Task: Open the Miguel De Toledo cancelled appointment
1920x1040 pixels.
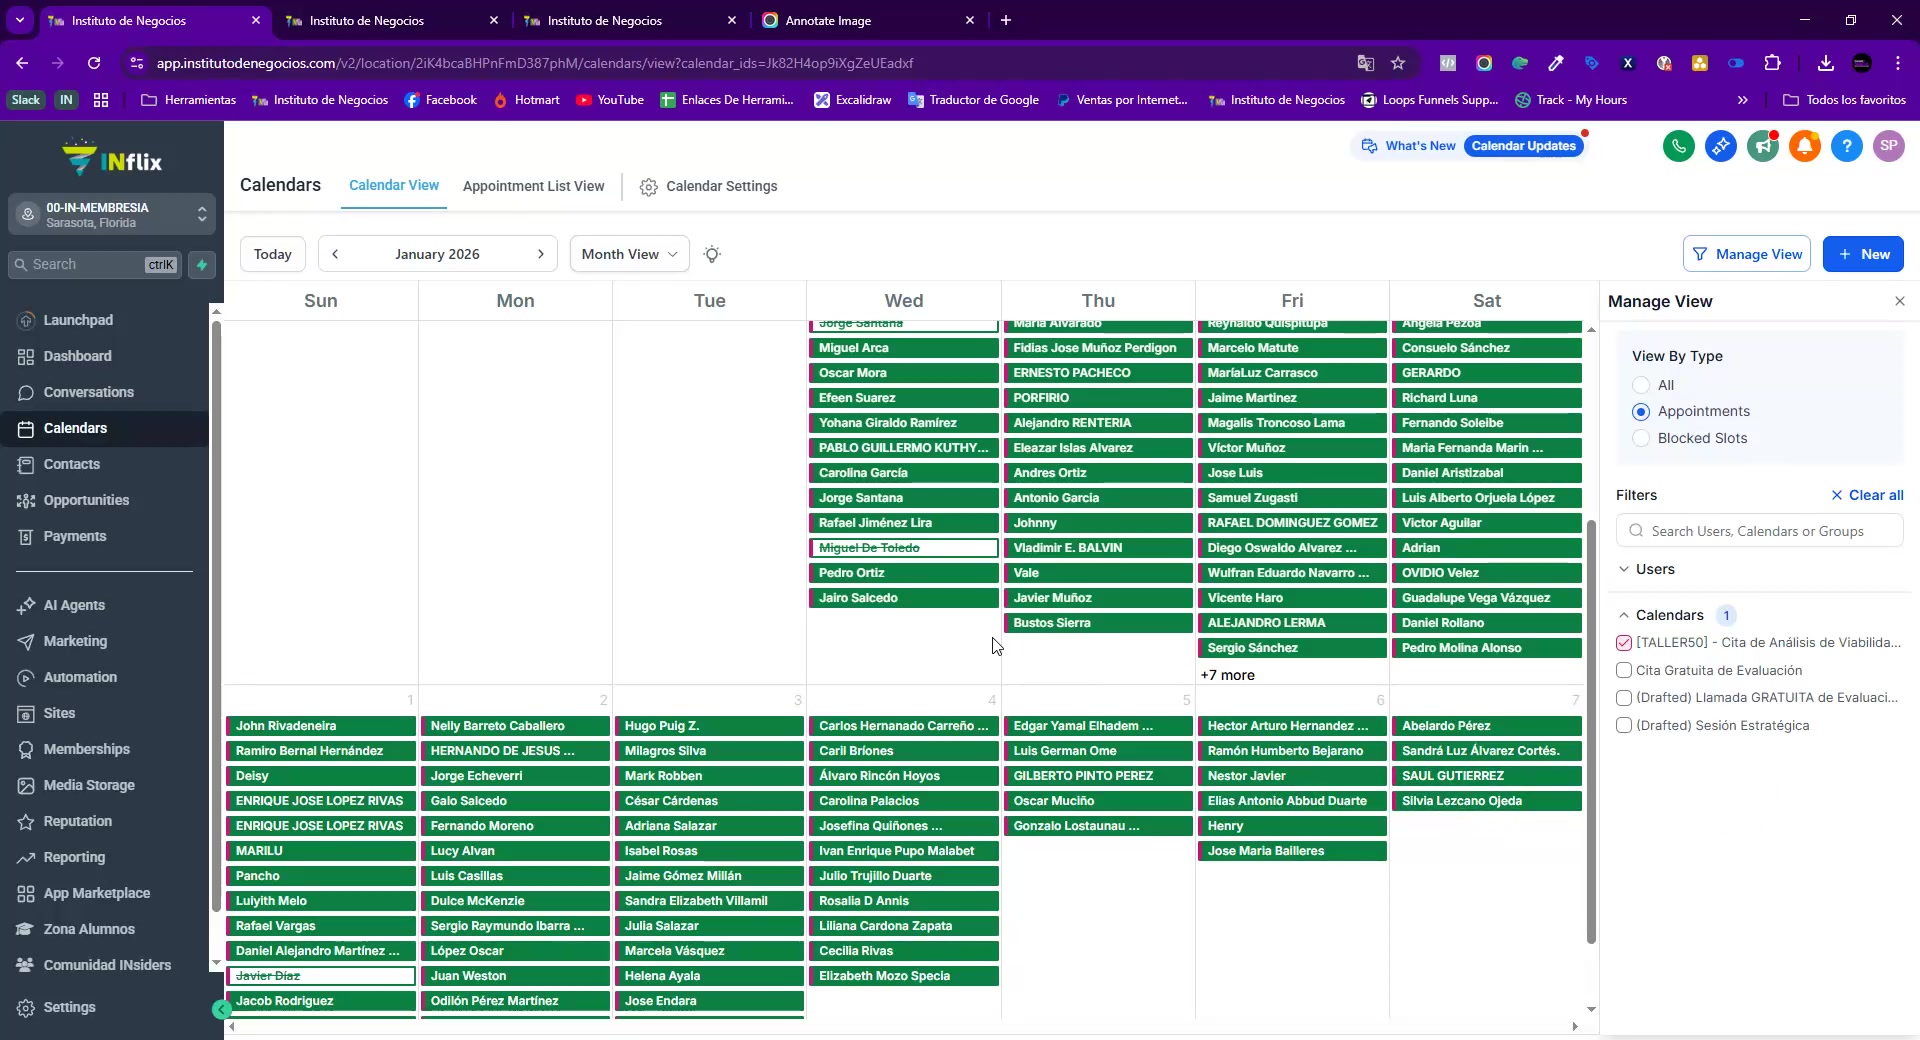Action: pyautogui.click(x=904, y=548)
